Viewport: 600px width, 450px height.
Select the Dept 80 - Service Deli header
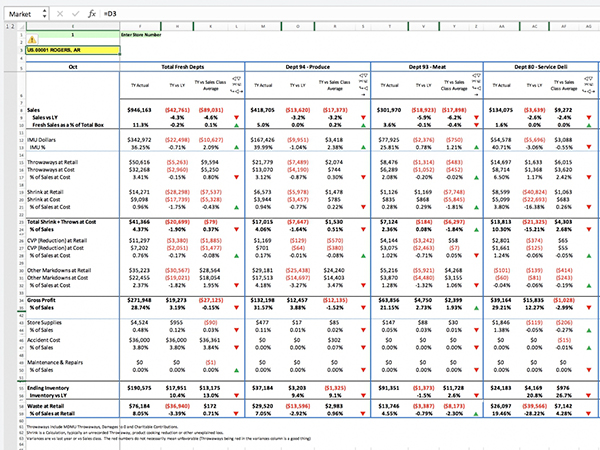click(540, 67)
